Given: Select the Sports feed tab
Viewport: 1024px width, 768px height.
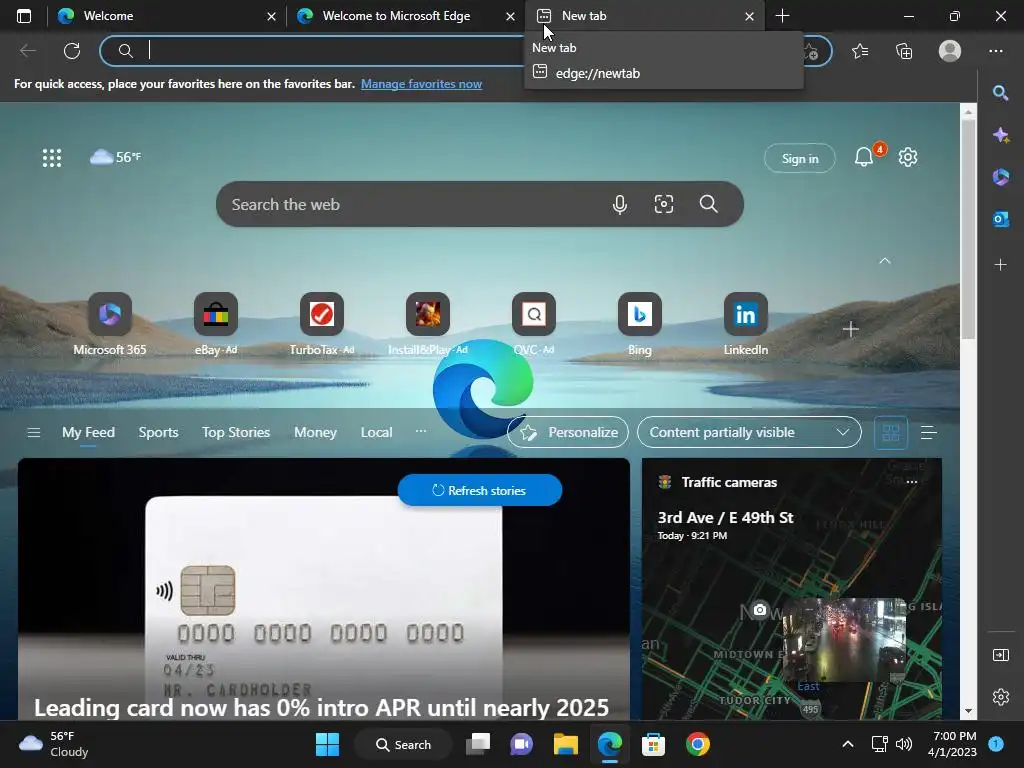Looking at the screenshot, I should click(x=158, y=432).
